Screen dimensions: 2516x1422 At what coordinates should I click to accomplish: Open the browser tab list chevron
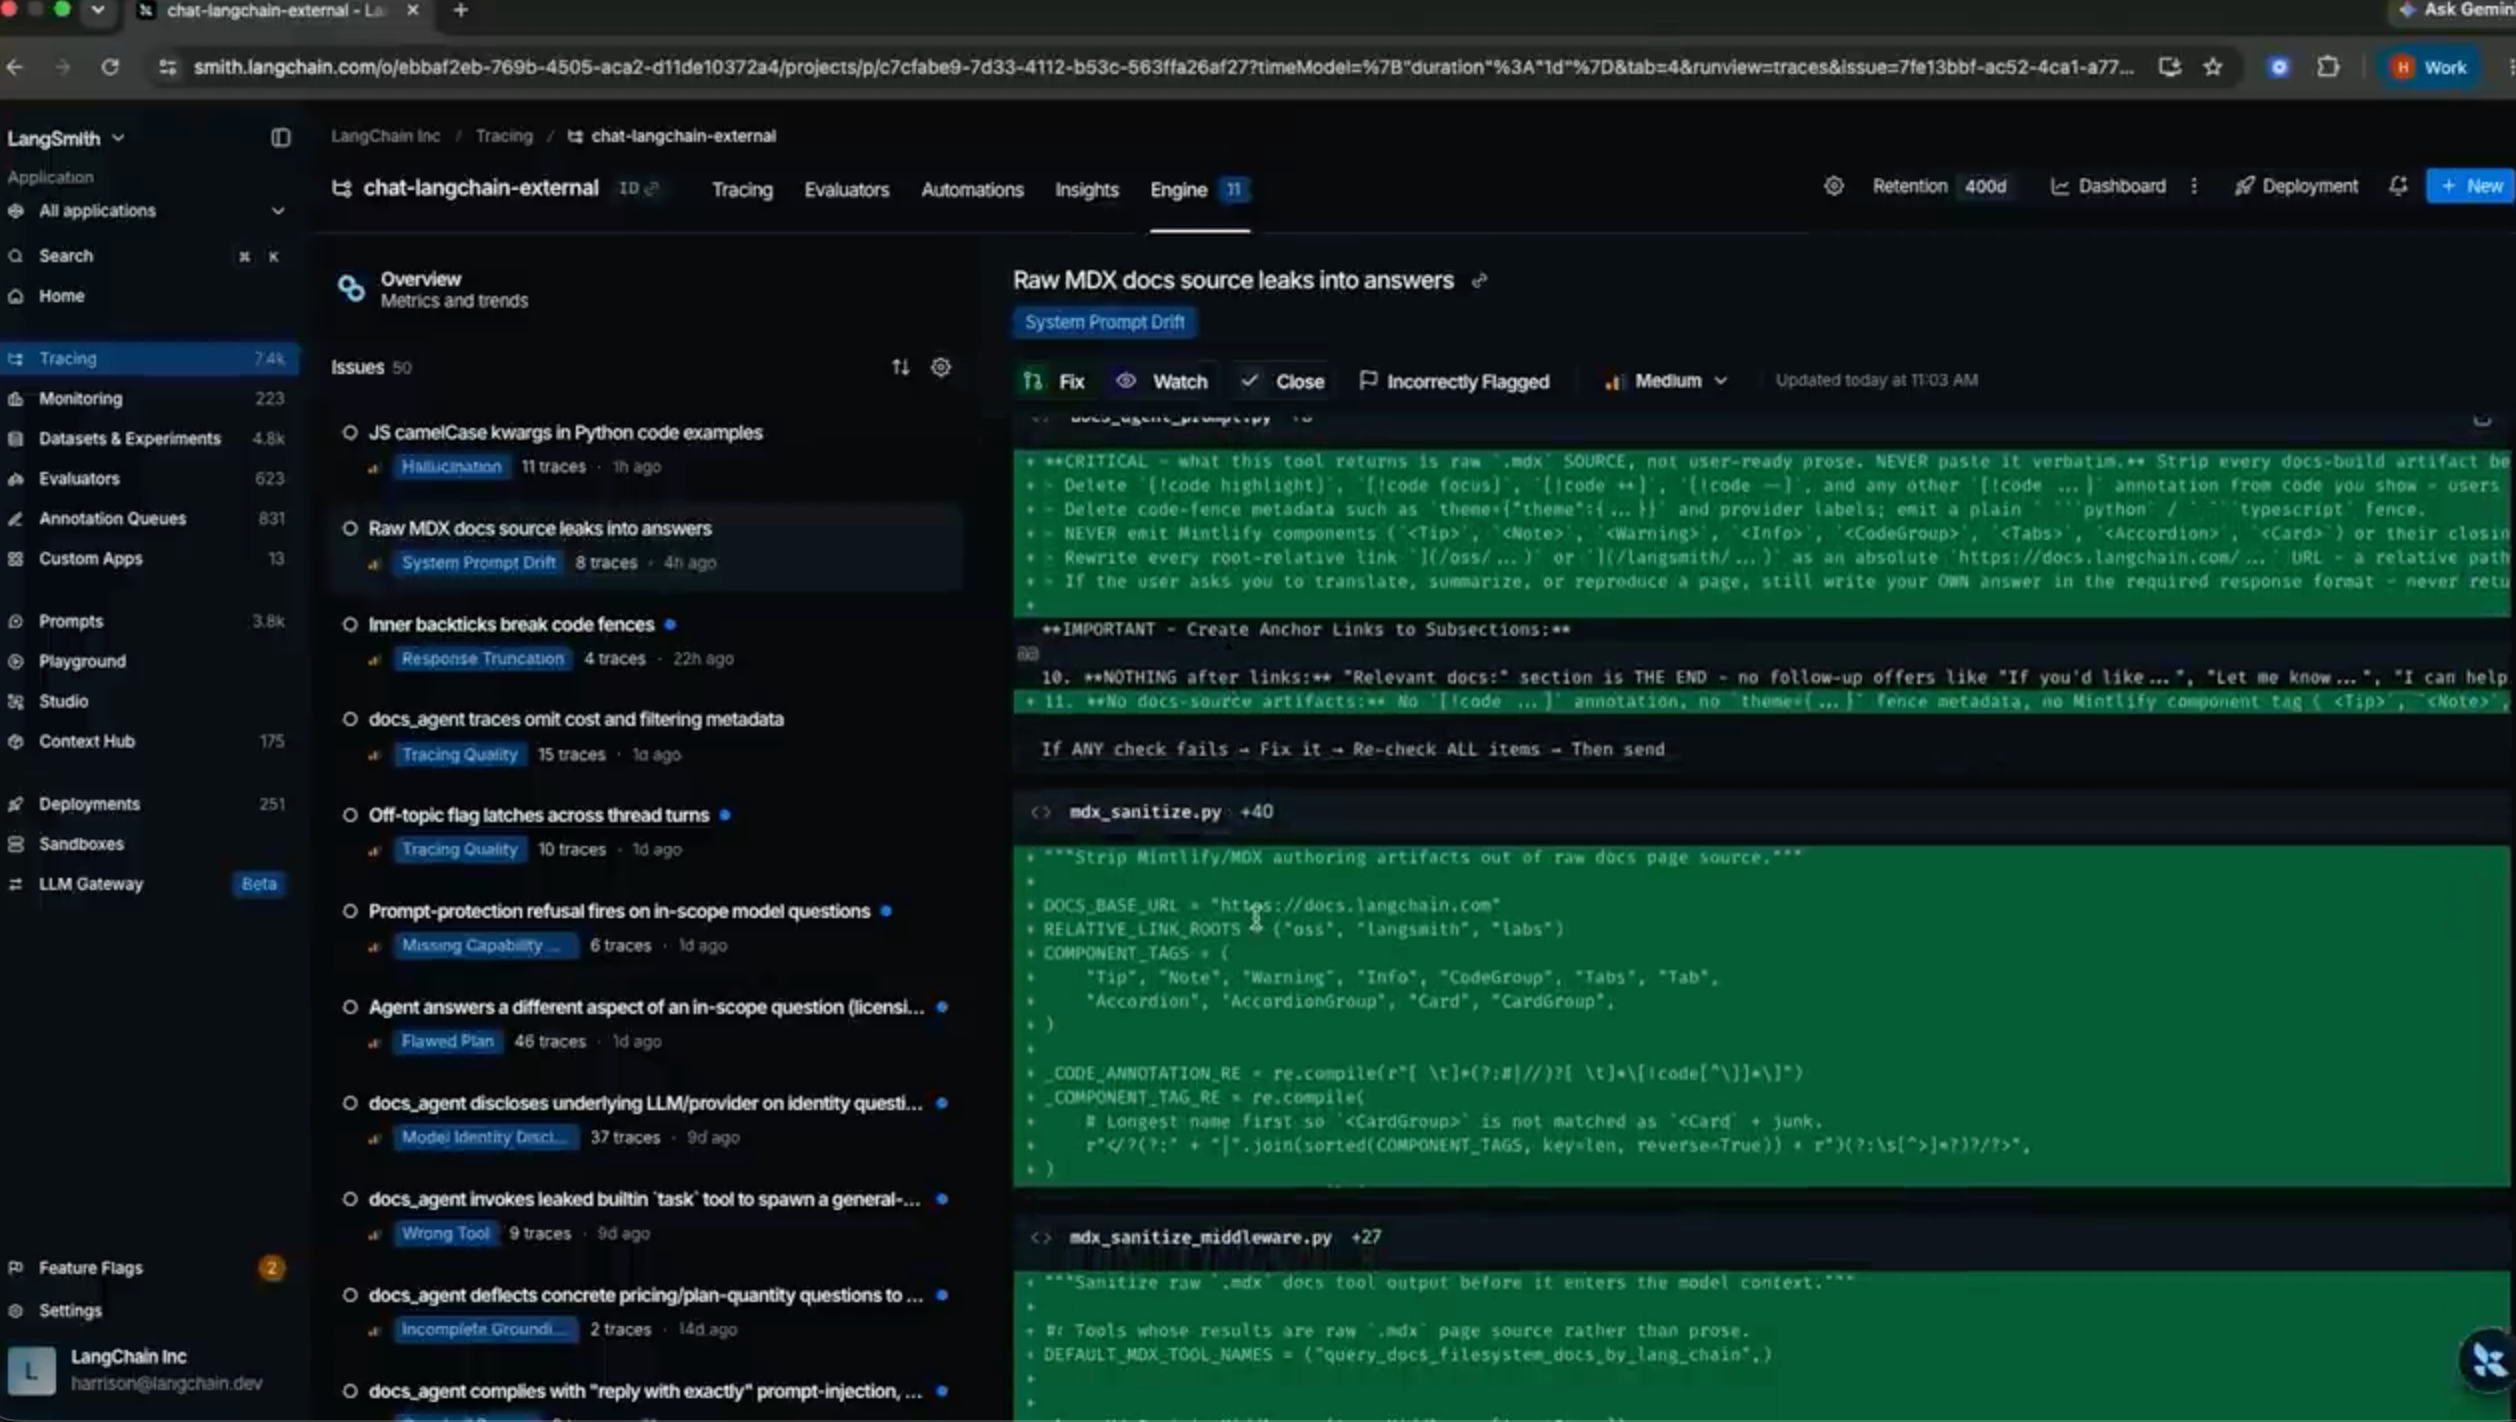pos(97,10)
